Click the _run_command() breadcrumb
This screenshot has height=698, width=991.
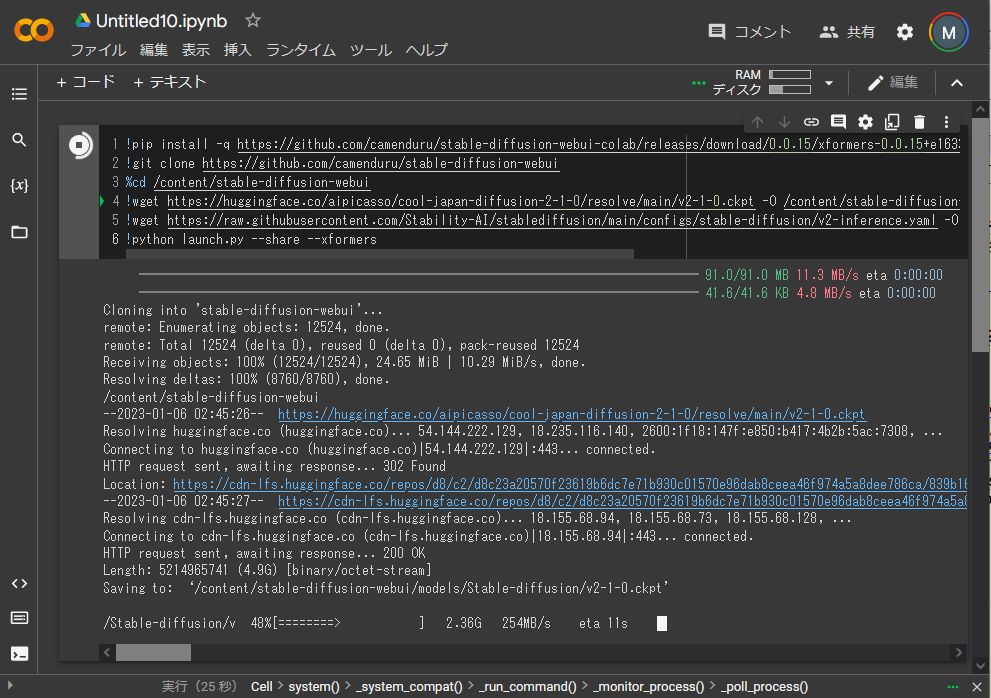(527, 687)
